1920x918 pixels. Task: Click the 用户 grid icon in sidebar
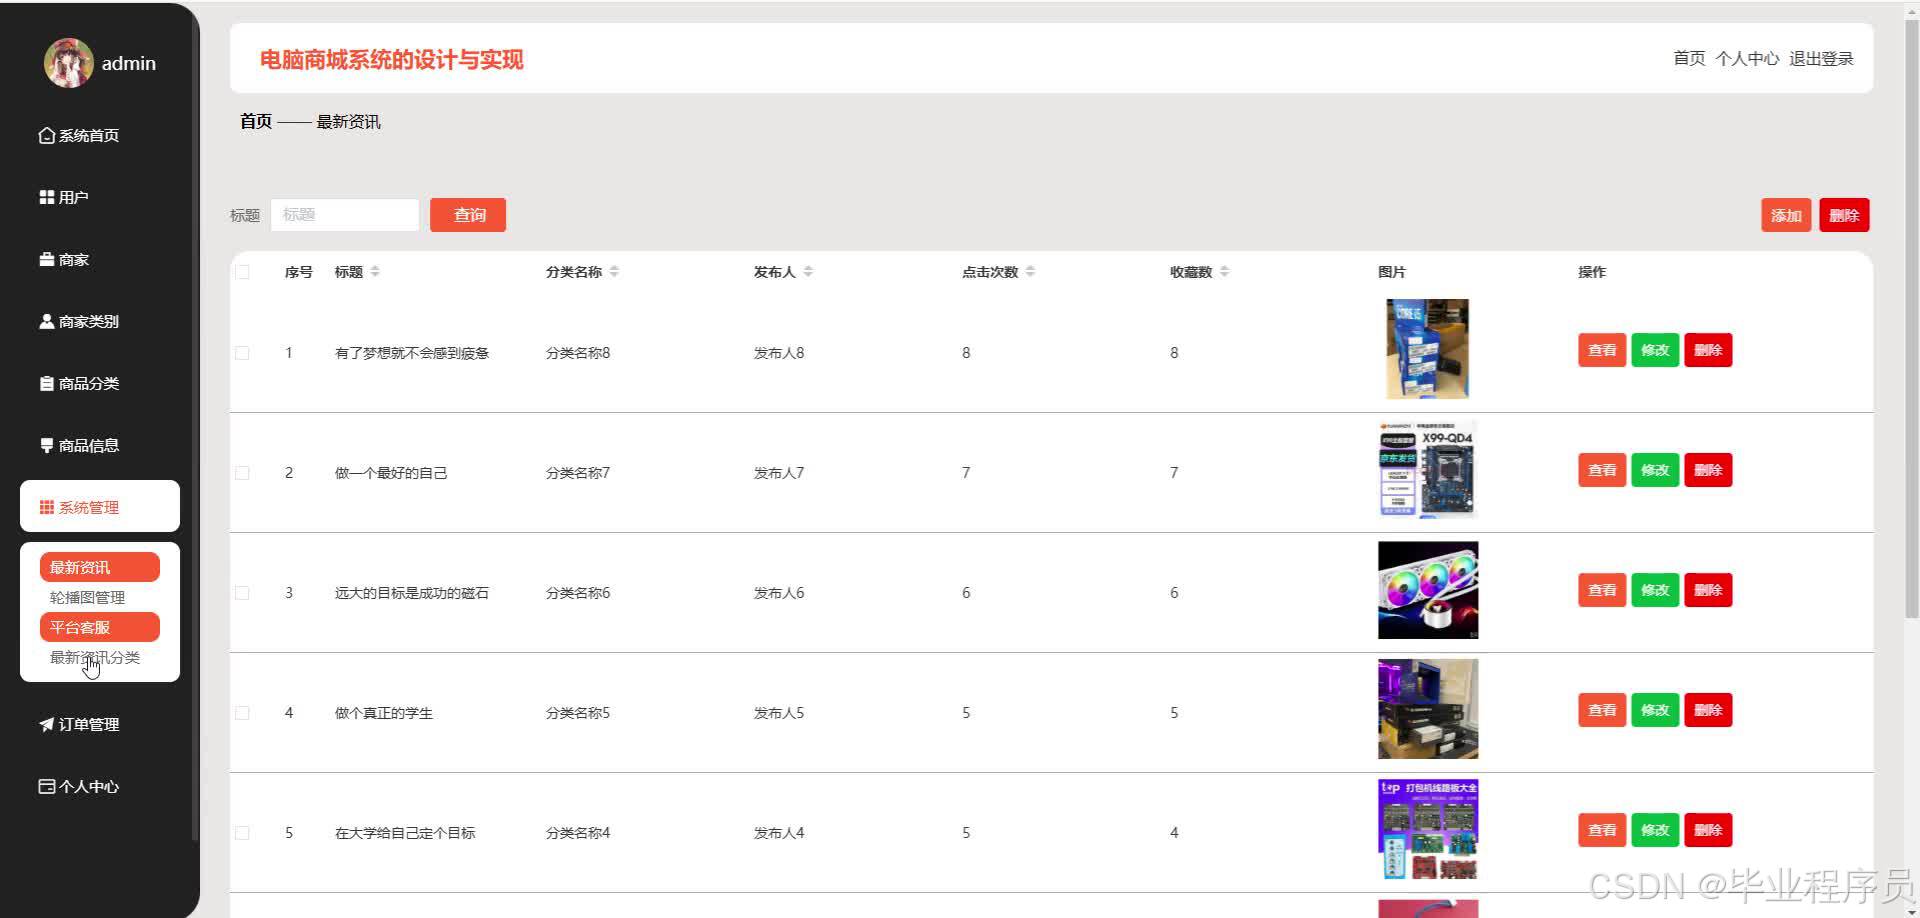46,197
